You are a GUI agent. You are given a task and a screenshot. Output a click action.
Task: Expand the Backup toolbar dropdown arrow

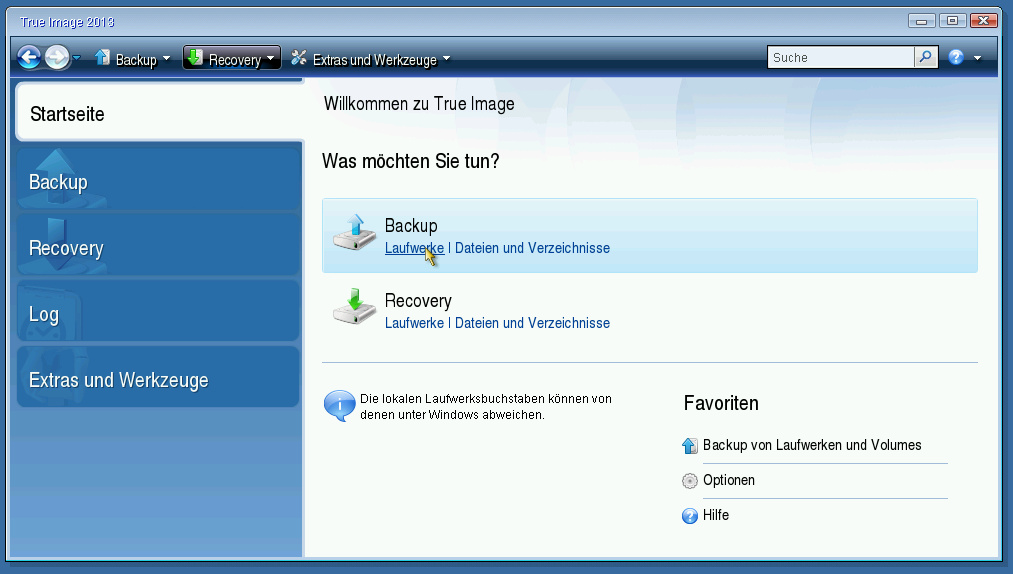167,59
